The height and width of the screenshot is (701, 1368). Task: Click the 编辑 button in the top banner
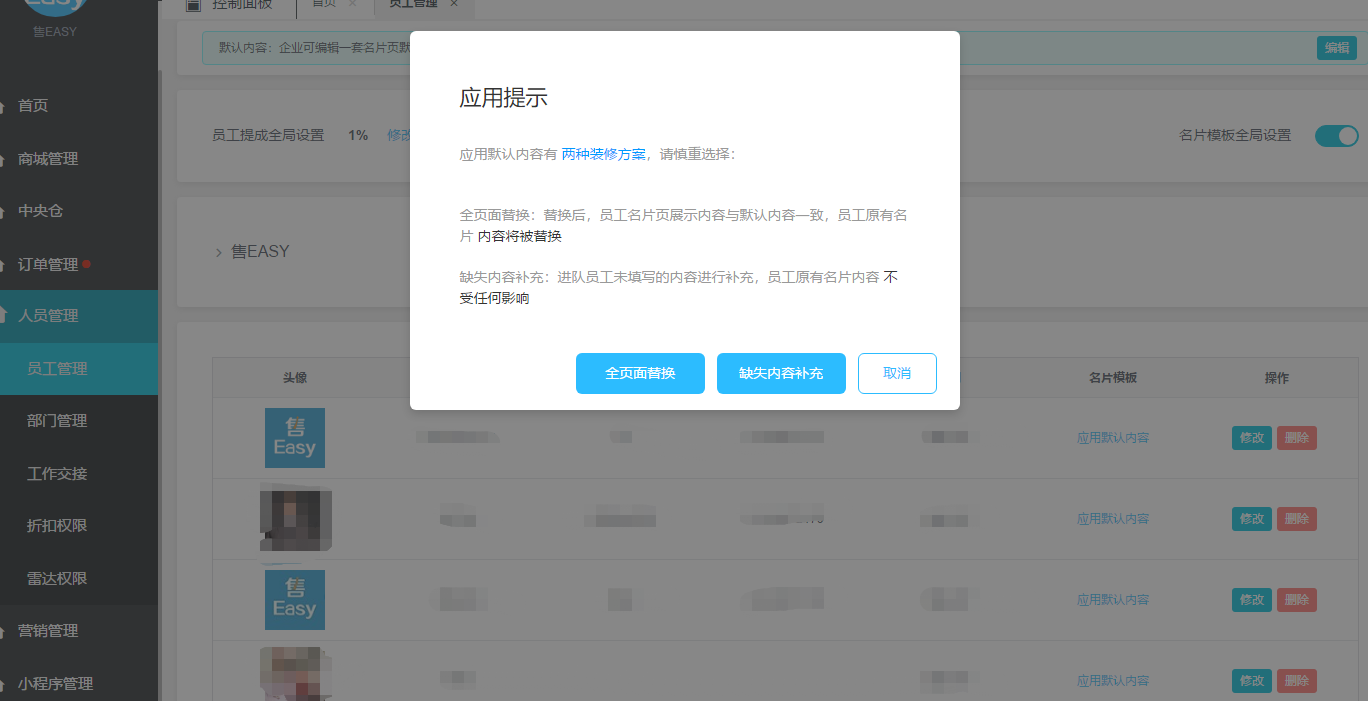click(x=1337, y=47)
